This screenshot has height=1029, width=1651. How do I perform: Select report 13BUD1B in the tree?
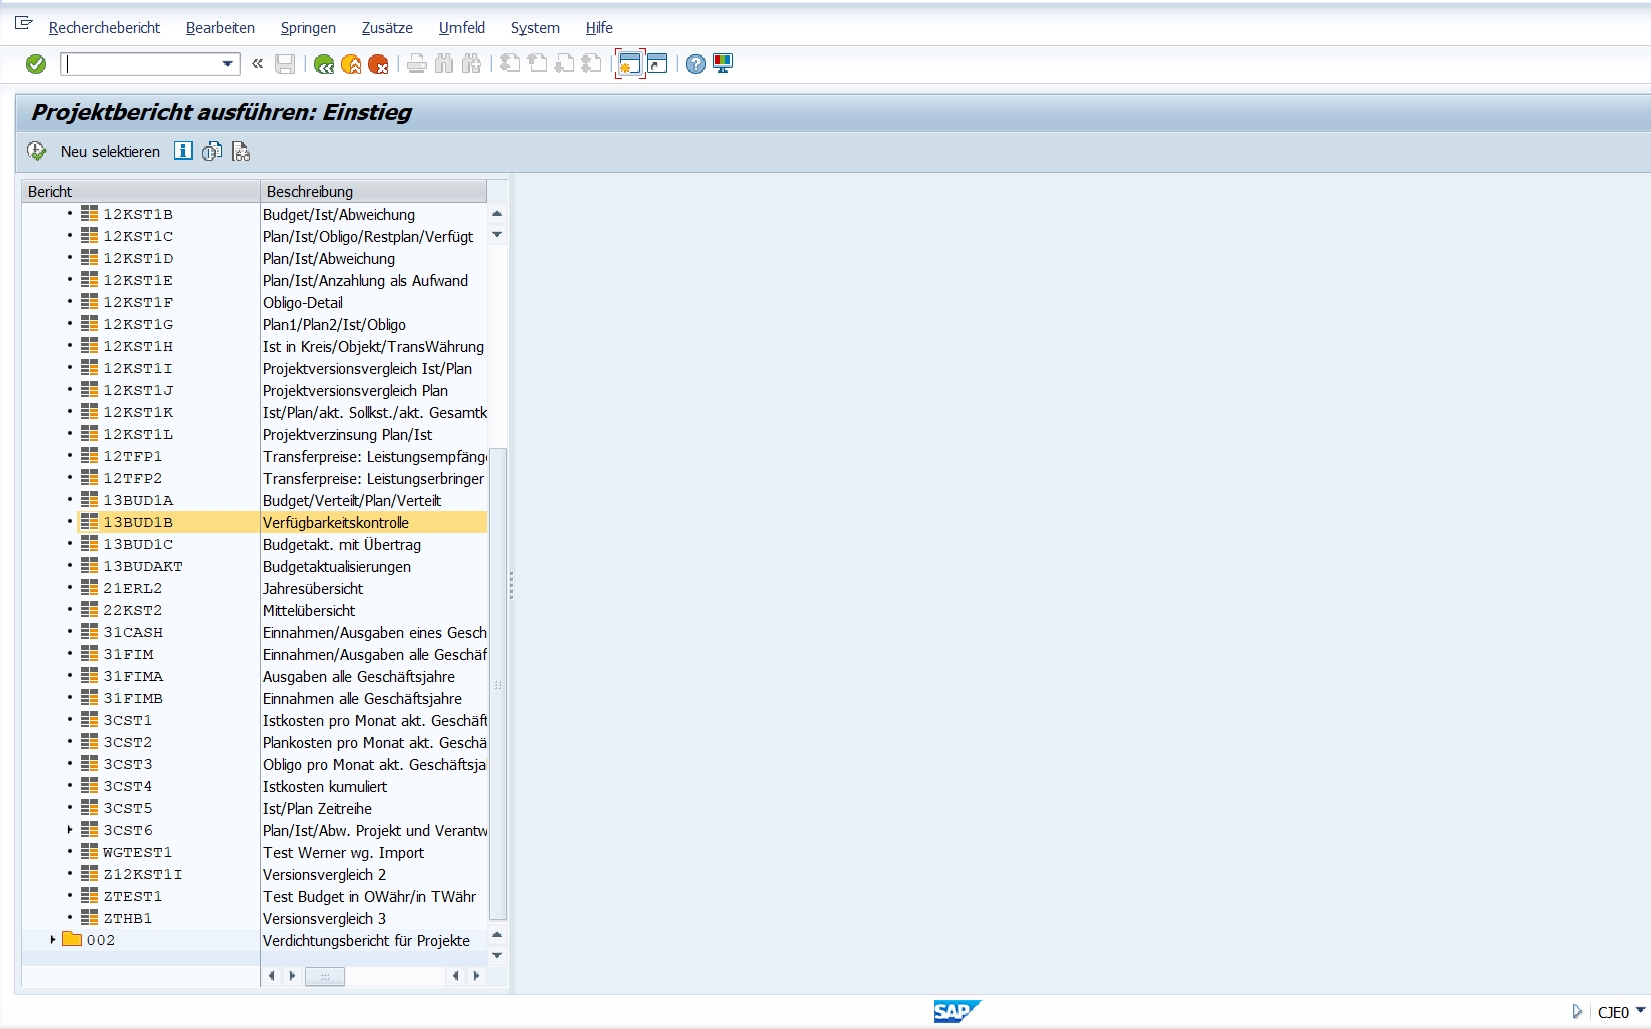pos(138,522)
